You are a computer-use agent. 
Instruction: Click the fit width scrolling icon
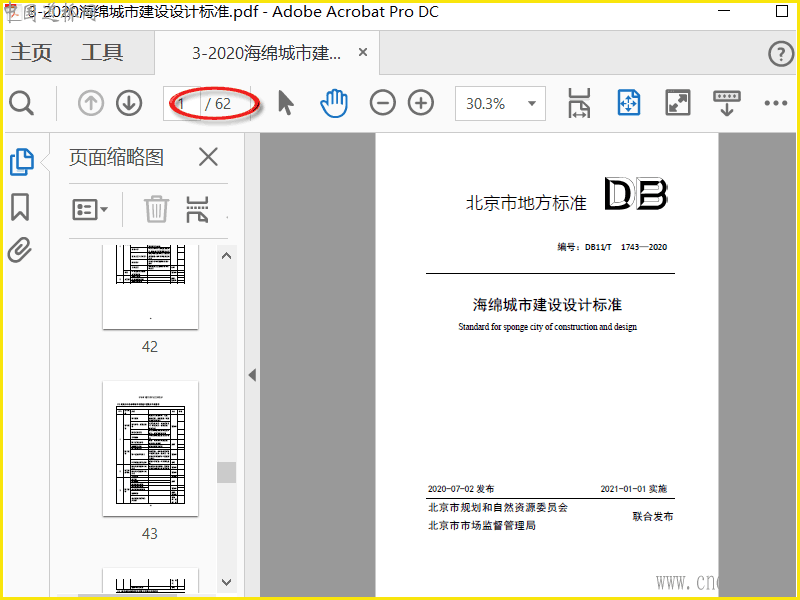click(x=579, y=103)
